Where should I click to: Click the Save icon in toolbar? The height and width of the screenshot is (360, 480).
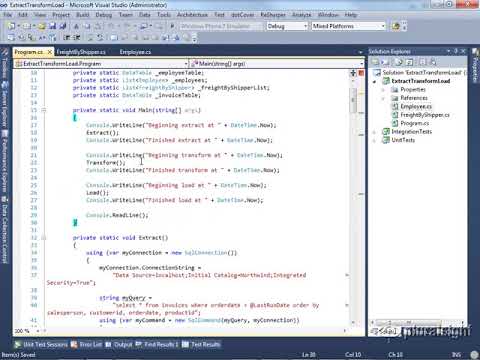point(52,26)
